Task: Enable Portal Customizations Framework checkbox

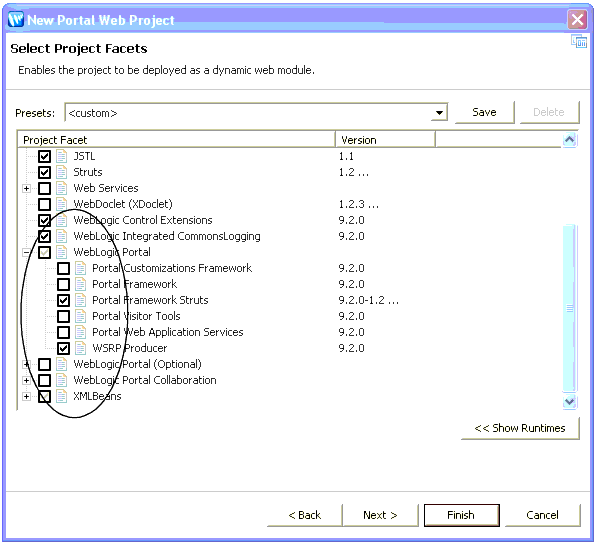Action: [63, 268]
